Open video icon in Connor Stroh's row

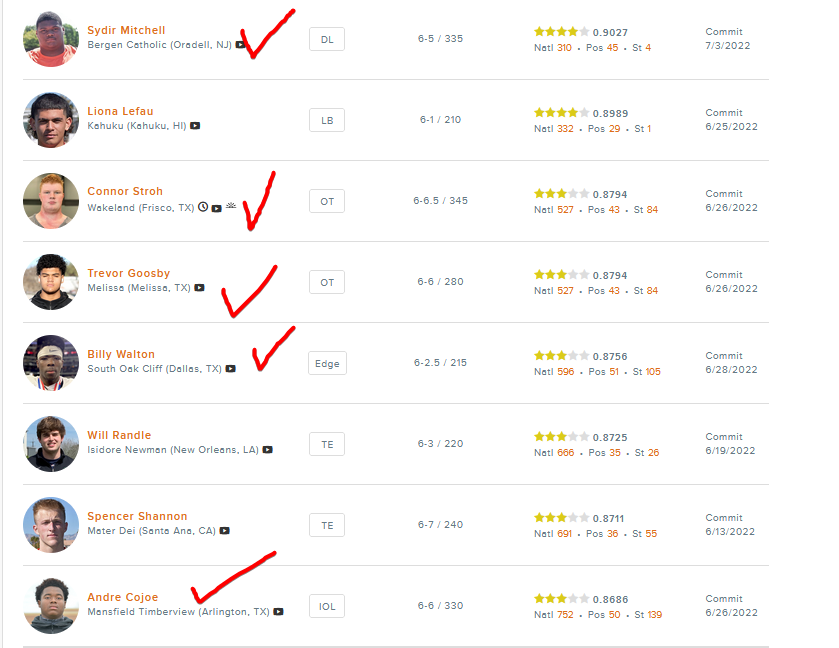[x=217, y=208]
